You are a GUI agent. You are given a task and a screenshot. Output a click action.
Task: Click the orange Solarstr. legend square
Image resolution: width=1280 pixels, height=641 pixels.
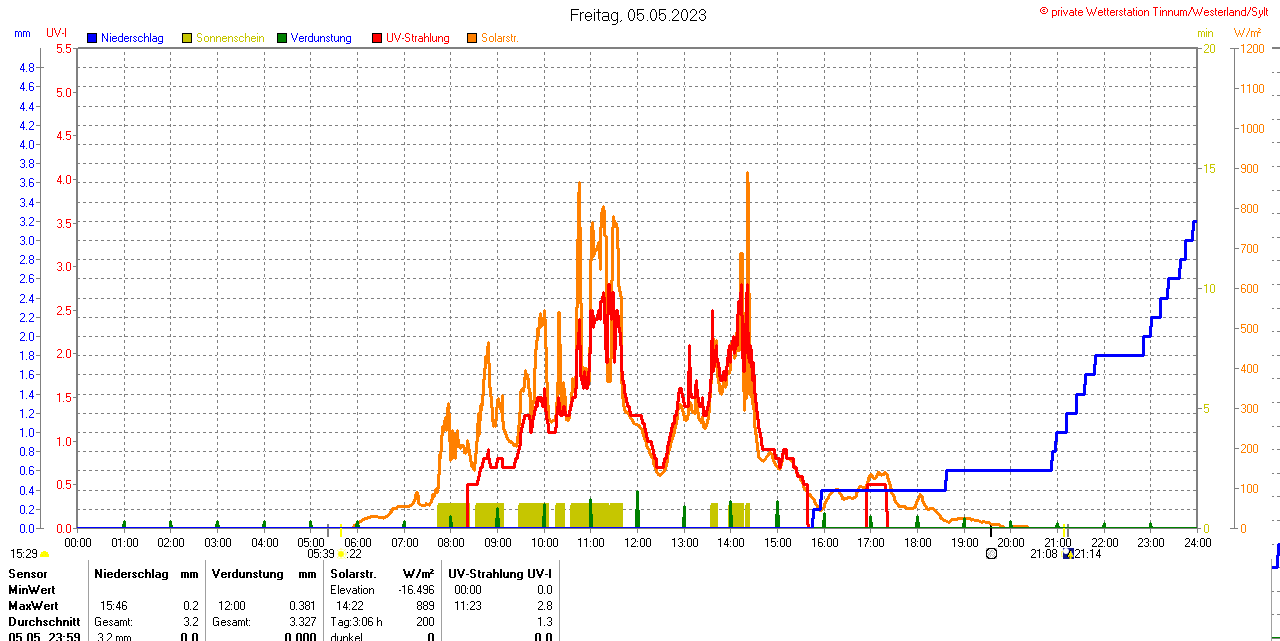point(472,38)
